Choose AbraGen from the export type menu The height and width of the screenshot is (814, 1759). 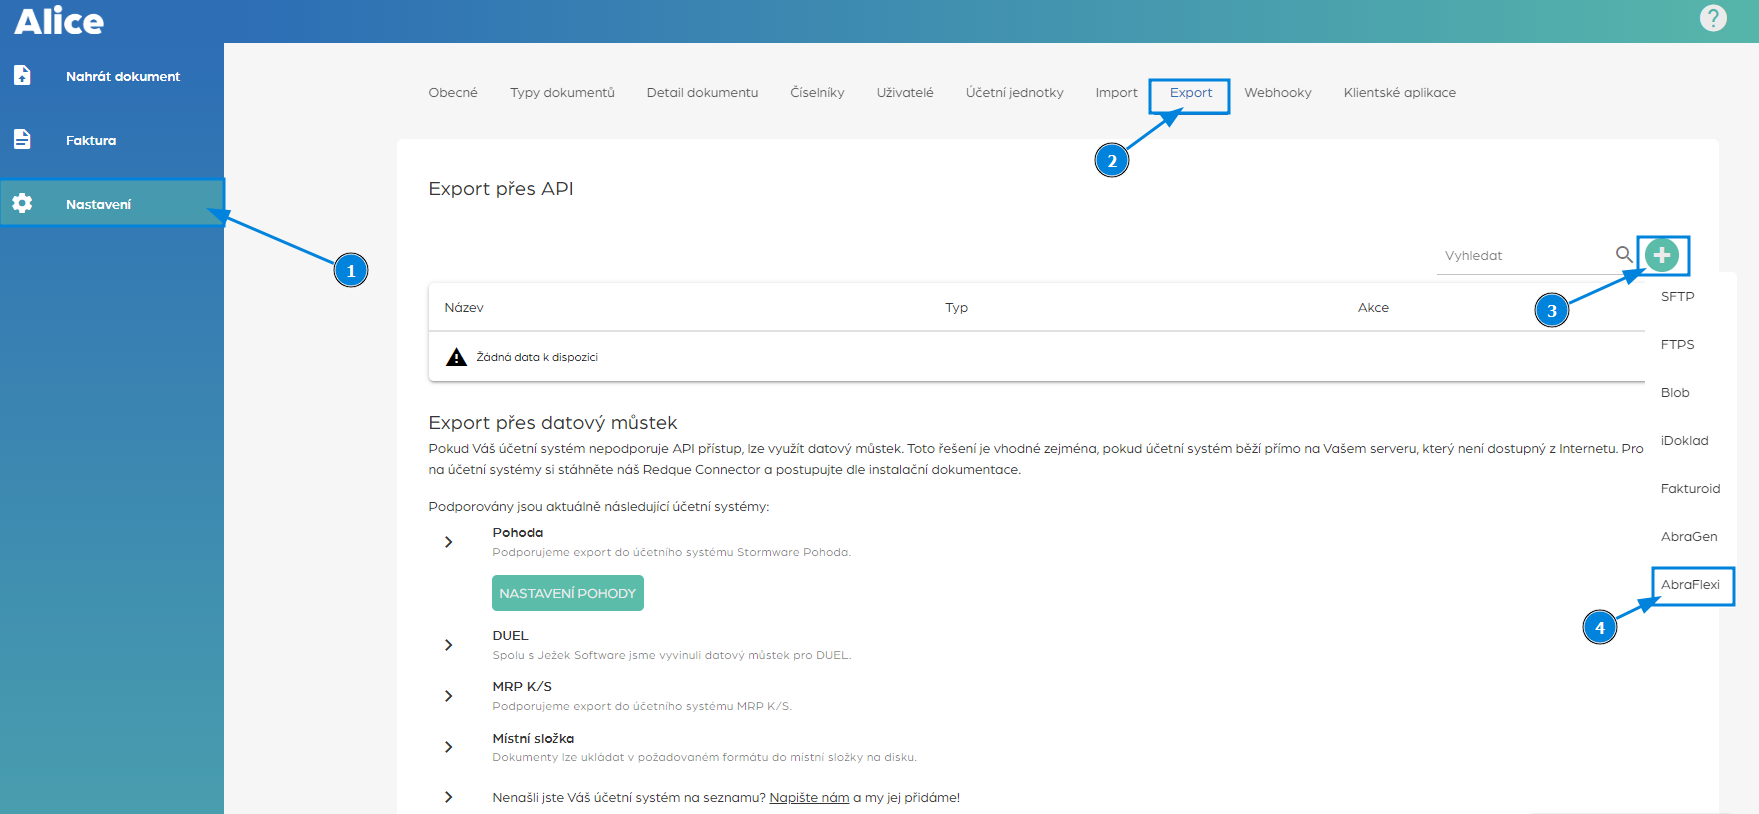click(x=1689, y=536)
